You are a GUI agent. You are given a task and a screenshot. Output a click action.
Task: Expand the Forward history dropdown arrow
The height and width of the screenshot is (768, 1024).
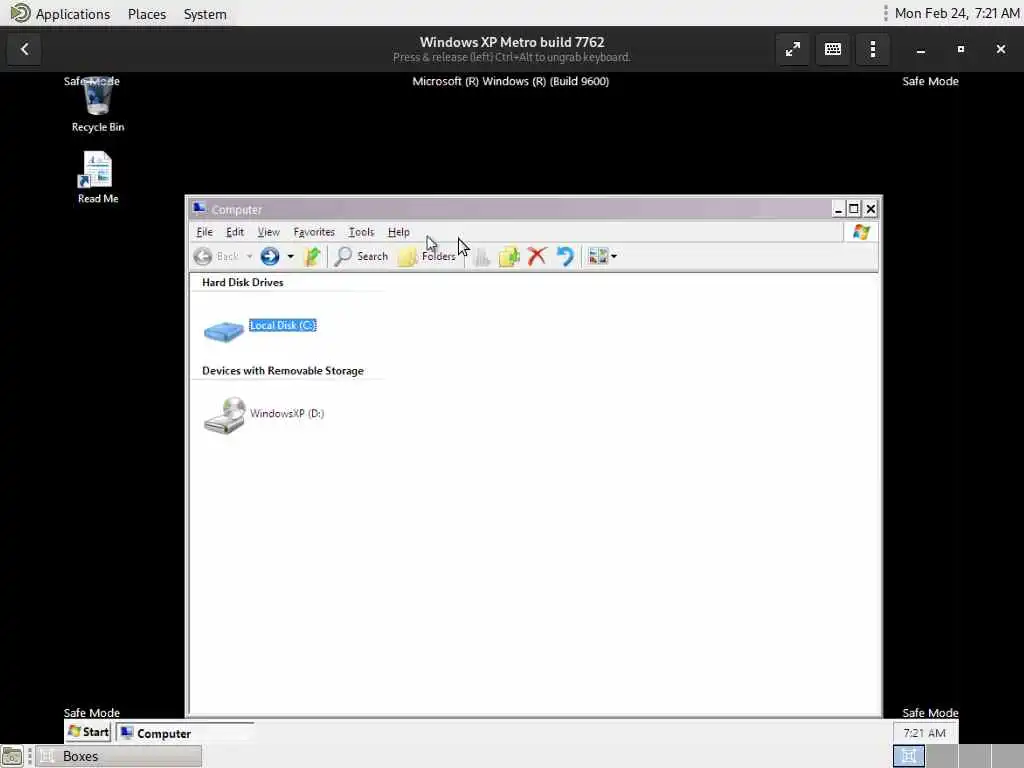pyautogui.click(x=291, y=256)
